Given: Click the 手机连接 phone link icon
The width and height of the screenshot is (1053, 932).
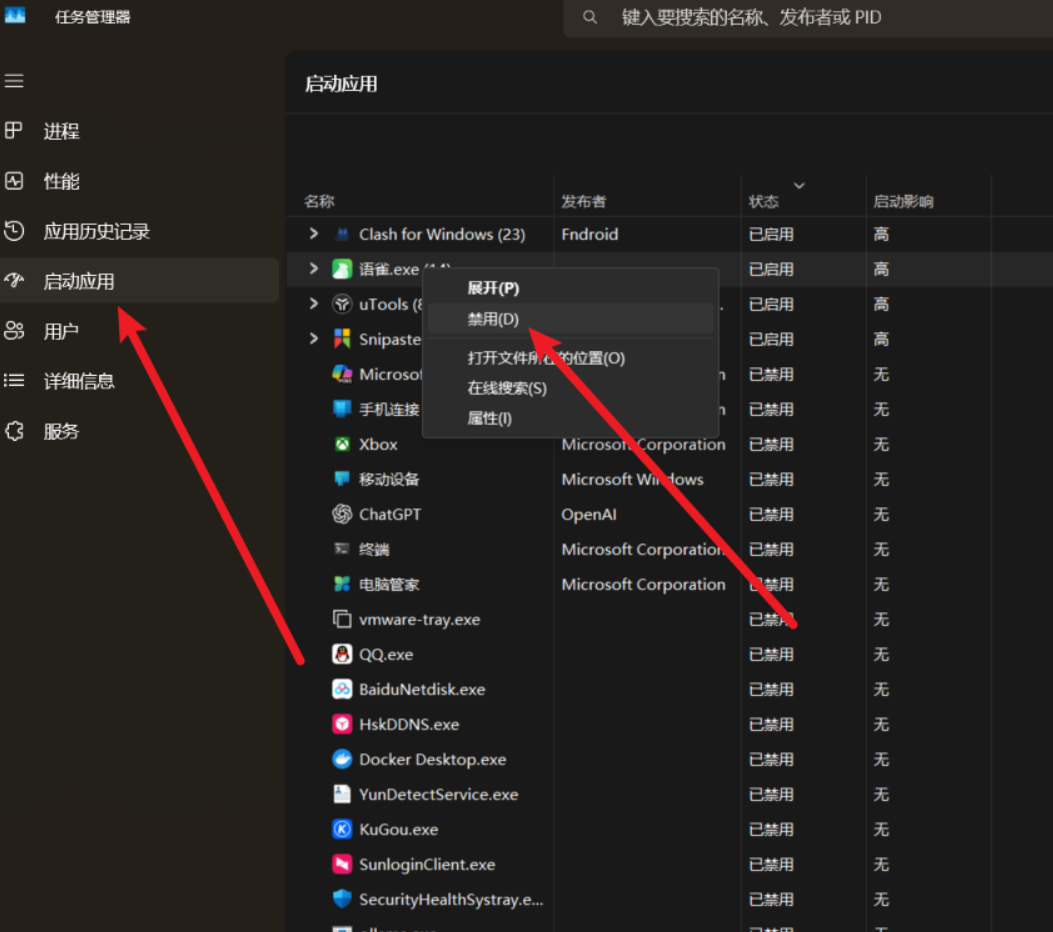Looking at the screenshot, I should (x=342, y=408).
